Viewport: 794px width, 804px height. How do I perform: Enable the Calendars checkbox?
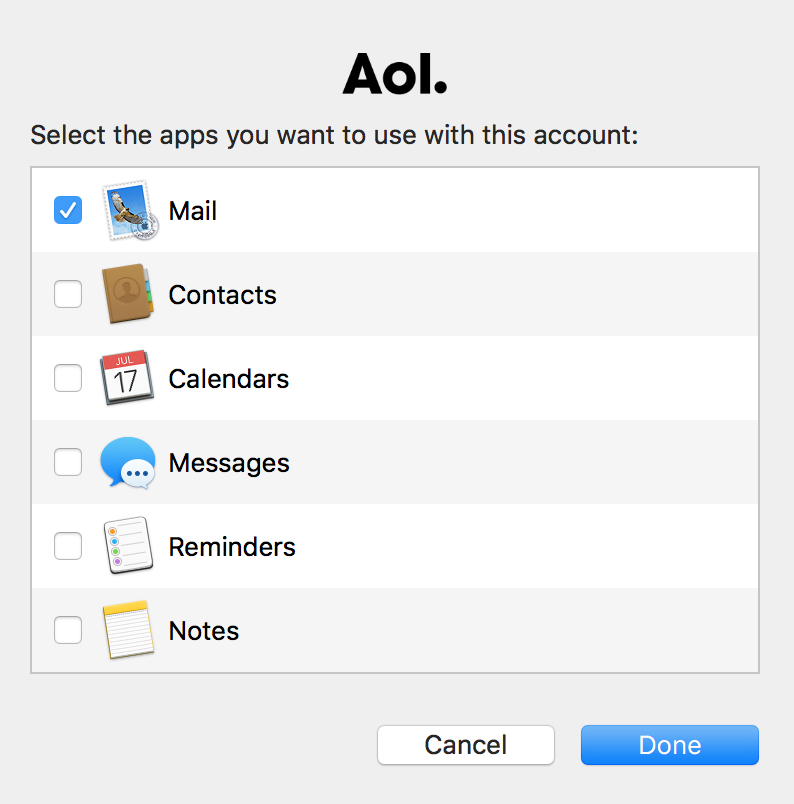68,379
